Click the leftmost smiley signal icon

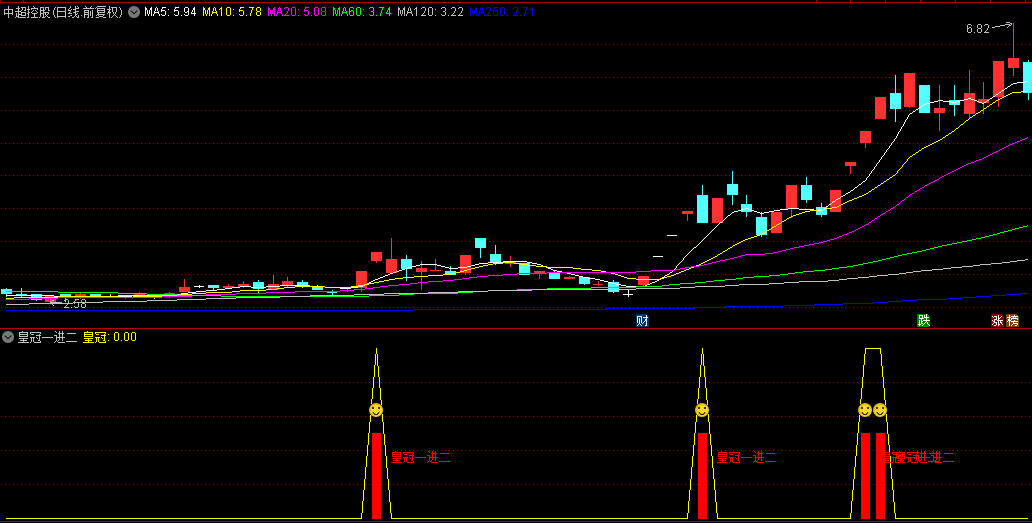[376, 410]
